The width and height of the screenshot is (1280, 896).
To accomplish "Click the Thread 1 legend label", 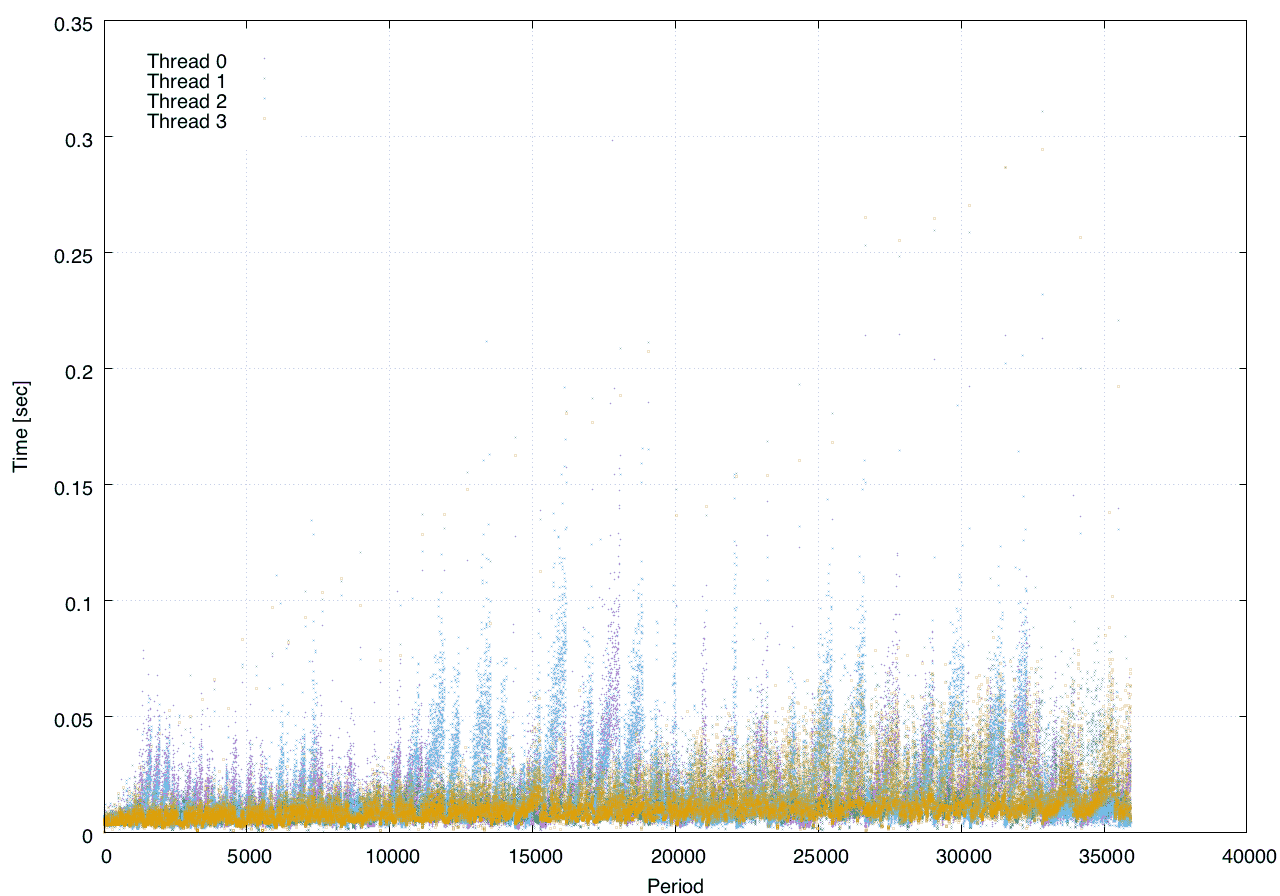I will click(187, 81).
